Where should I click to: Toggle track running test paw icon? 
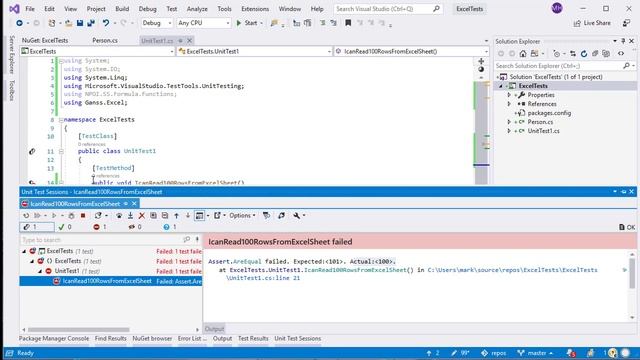(x=119, y=216)
